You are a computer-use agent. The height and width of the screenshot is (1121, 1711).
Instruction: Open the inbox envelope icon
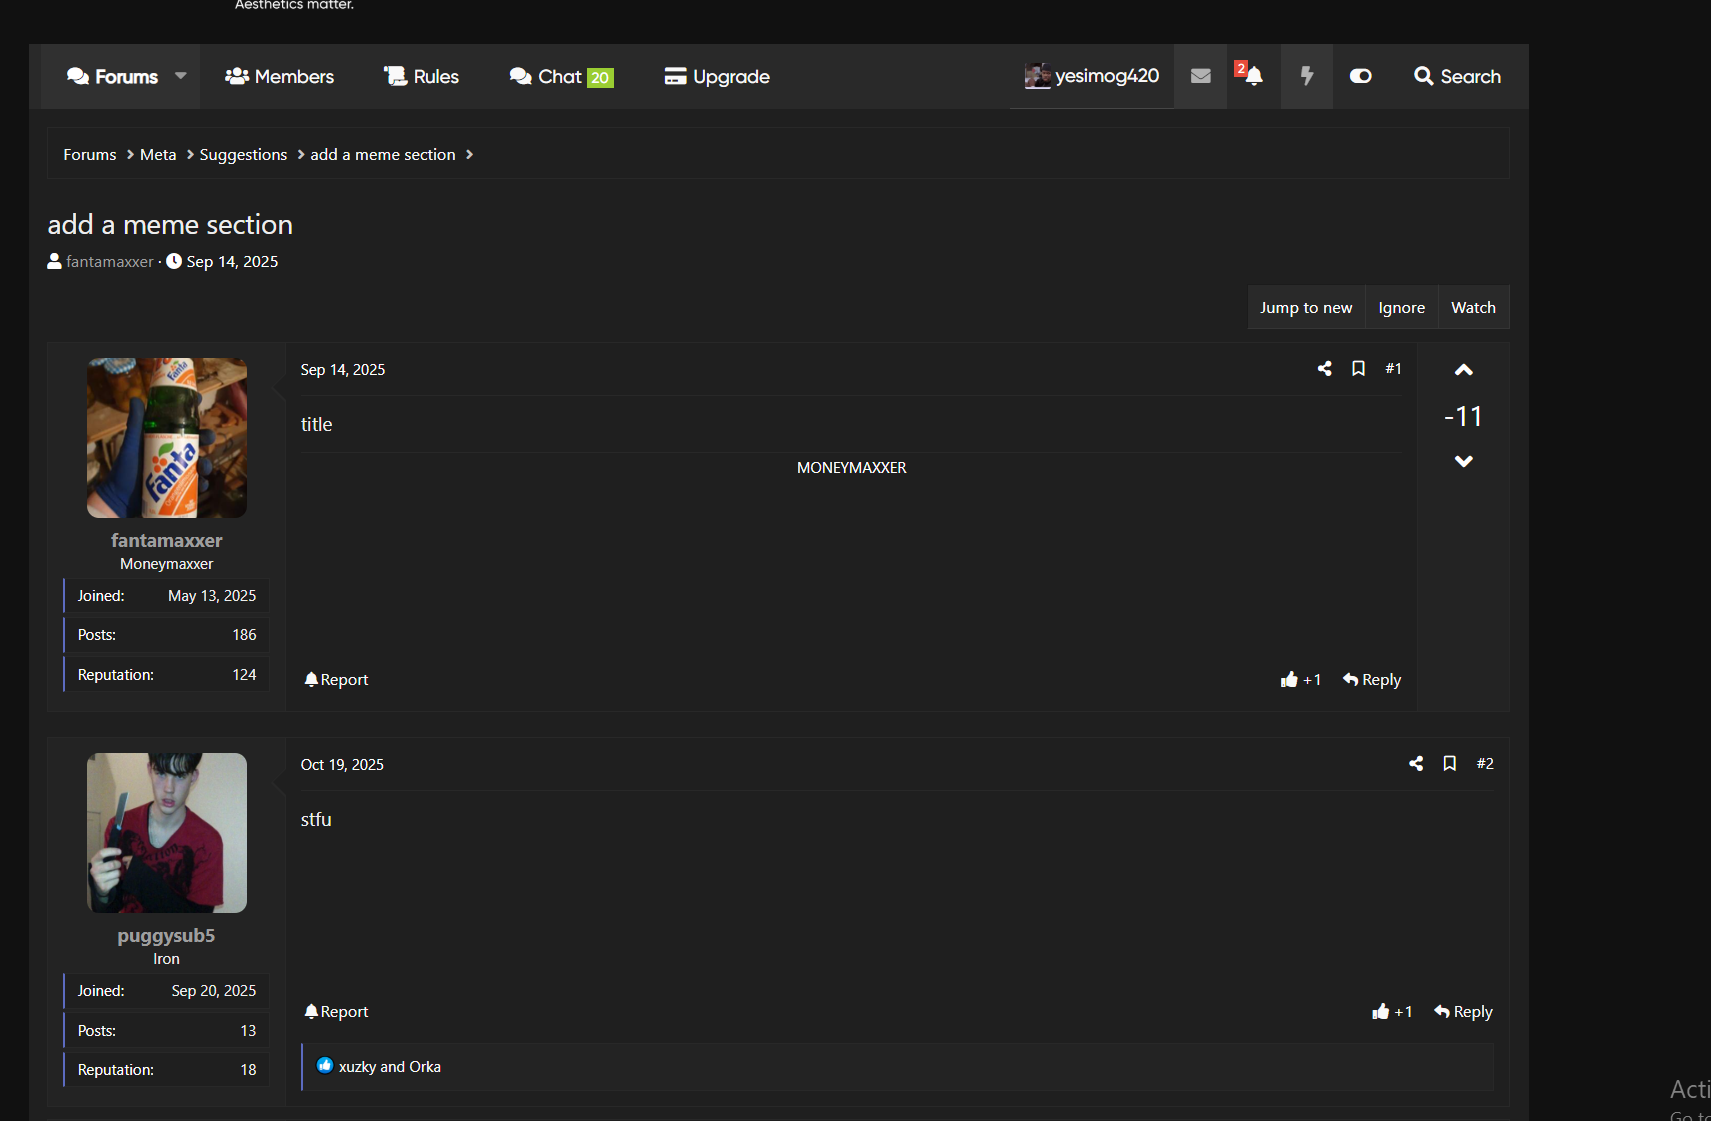click(1200, 76)
